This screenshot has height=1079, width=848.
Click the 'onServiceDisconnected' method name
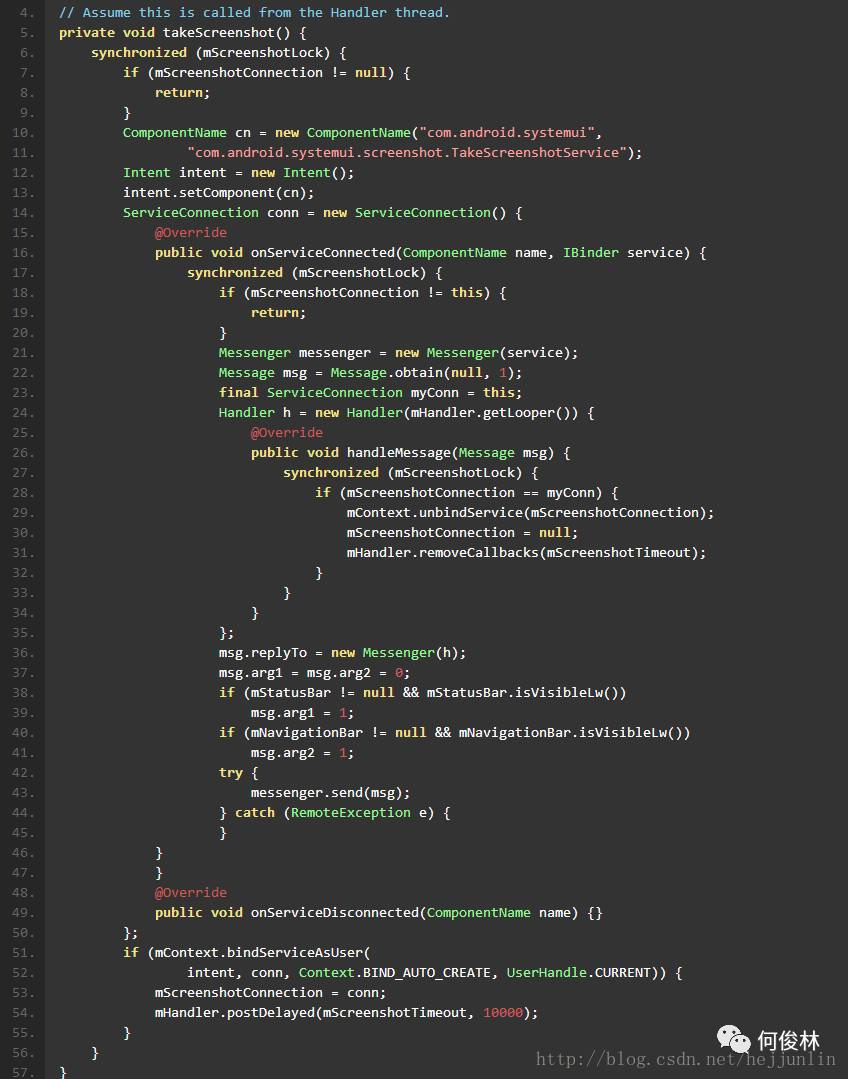pos(335,912)
